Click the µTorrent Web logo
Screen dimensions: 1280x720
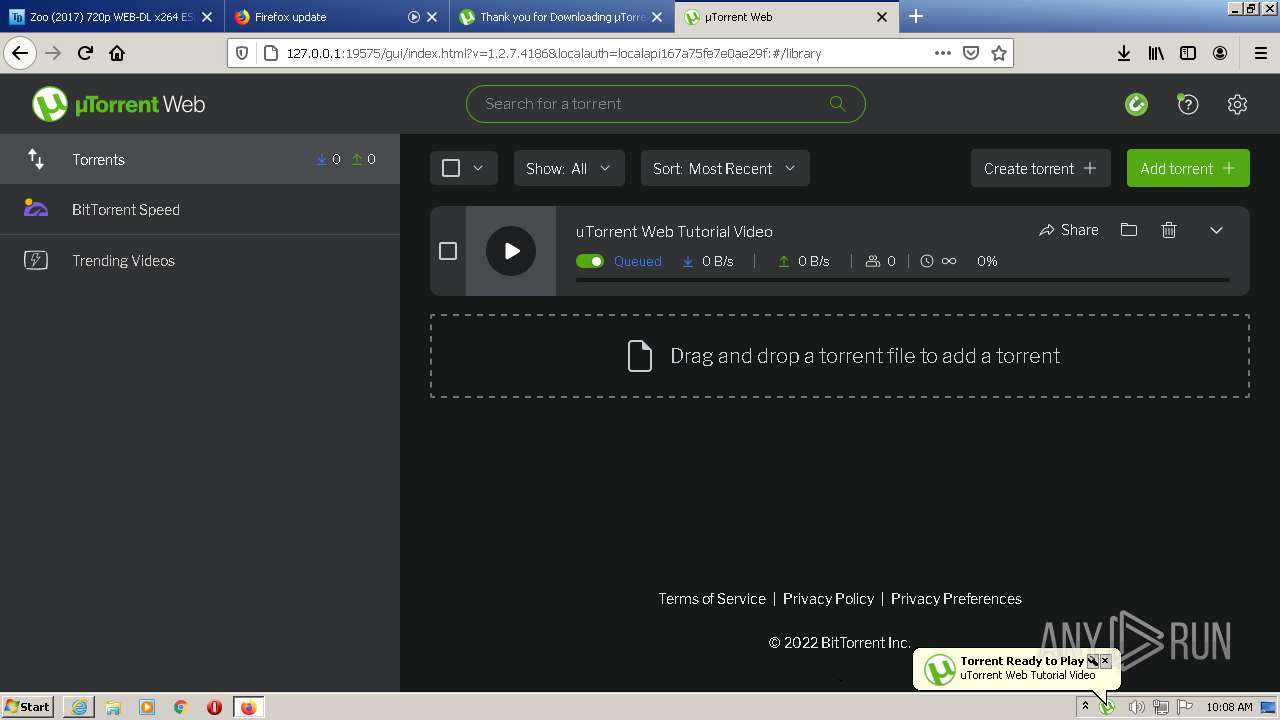point(118,104)
